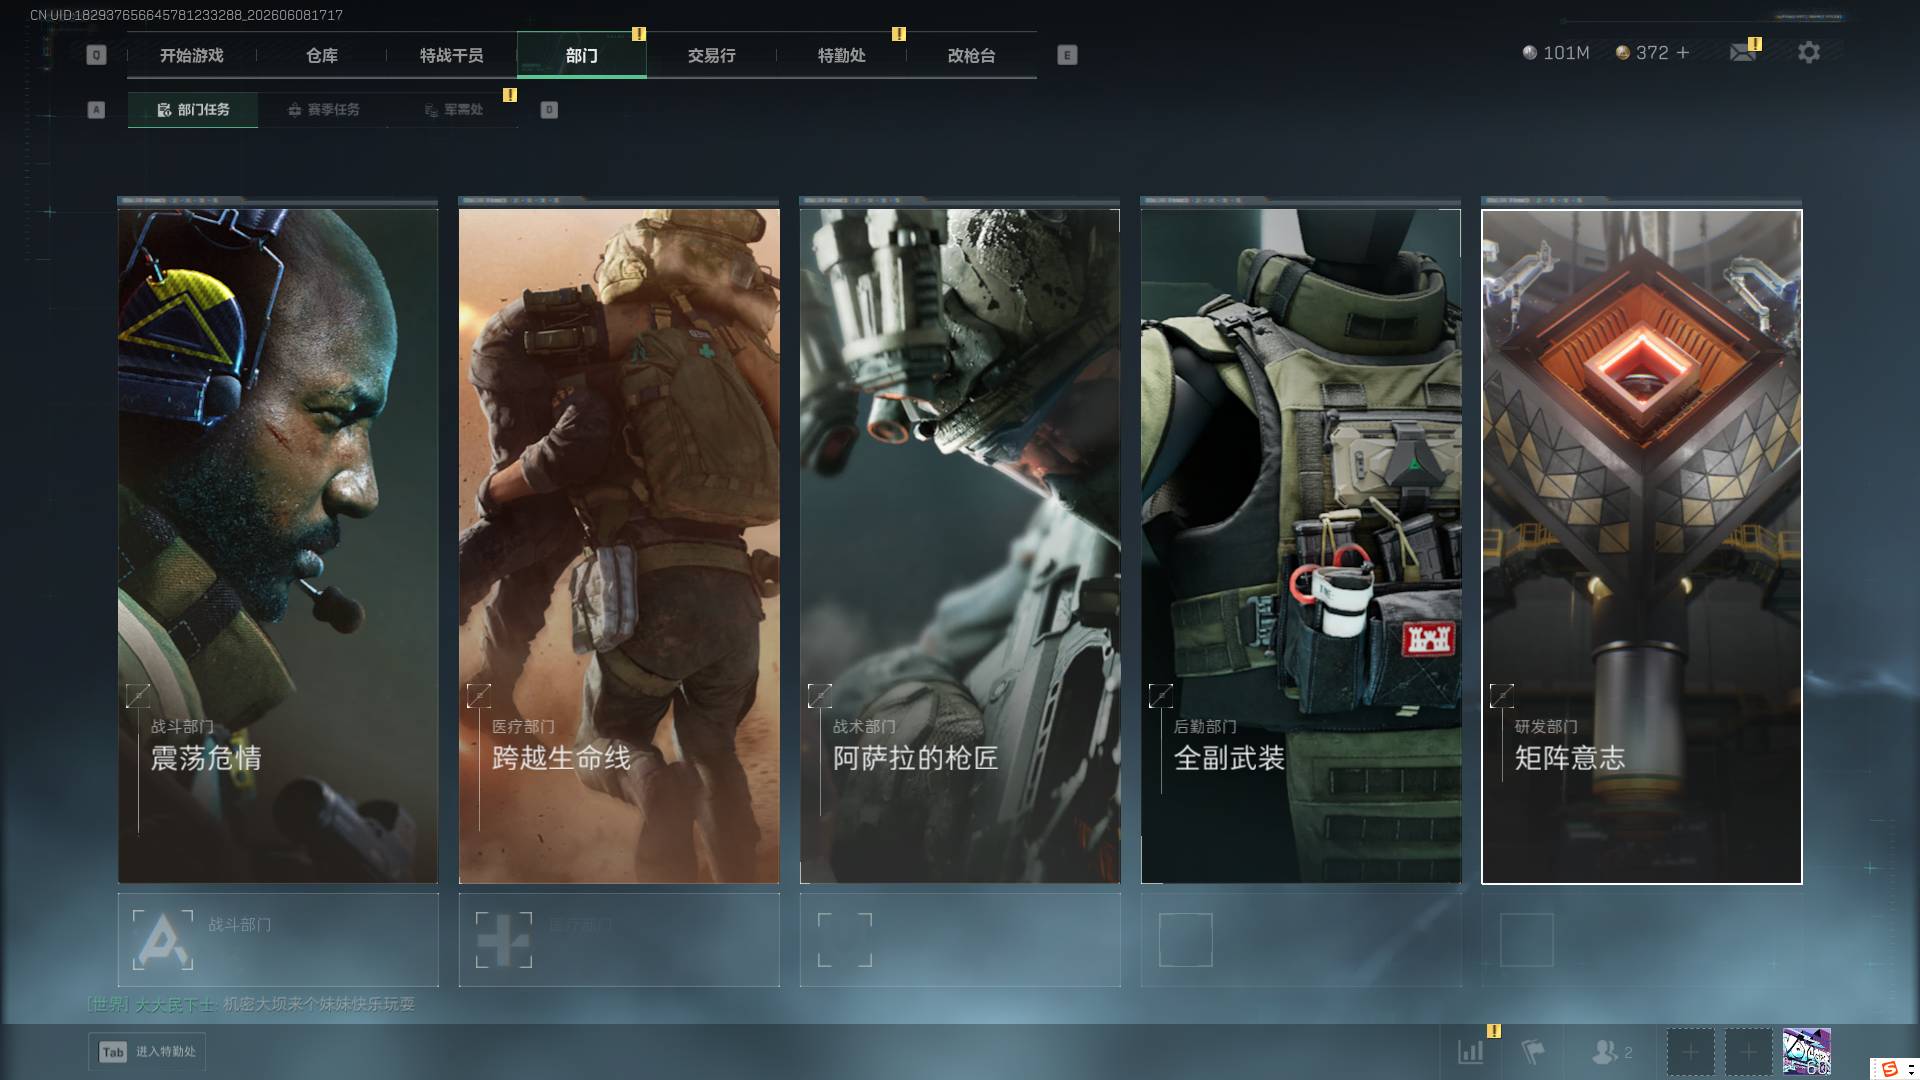This screenshot has width=1920, height=1080.
Task: Select the combat department A emblem icon
Action: coord(163,940)
